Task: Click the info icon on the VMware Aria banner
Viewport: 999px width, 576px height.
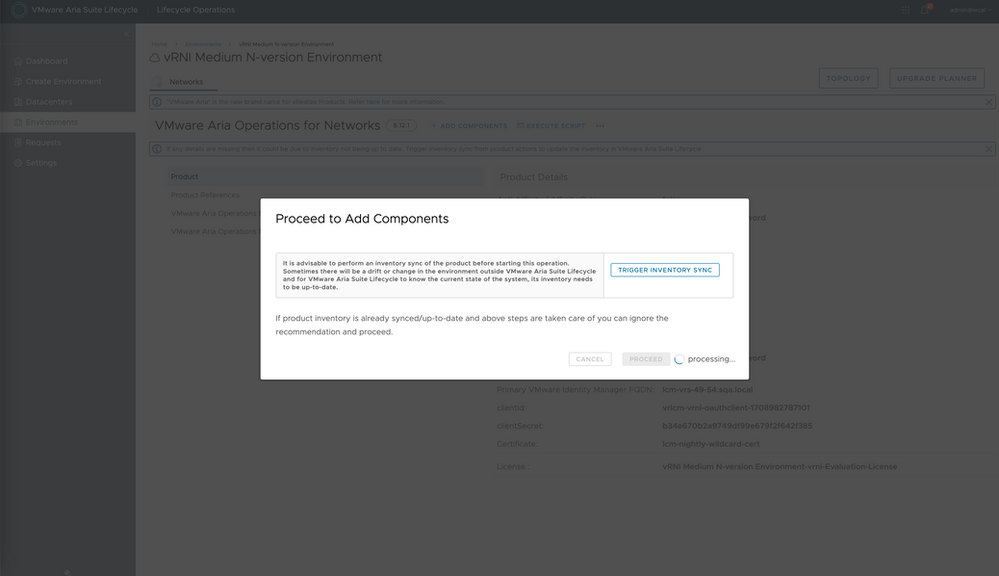Action: point(157,102)
